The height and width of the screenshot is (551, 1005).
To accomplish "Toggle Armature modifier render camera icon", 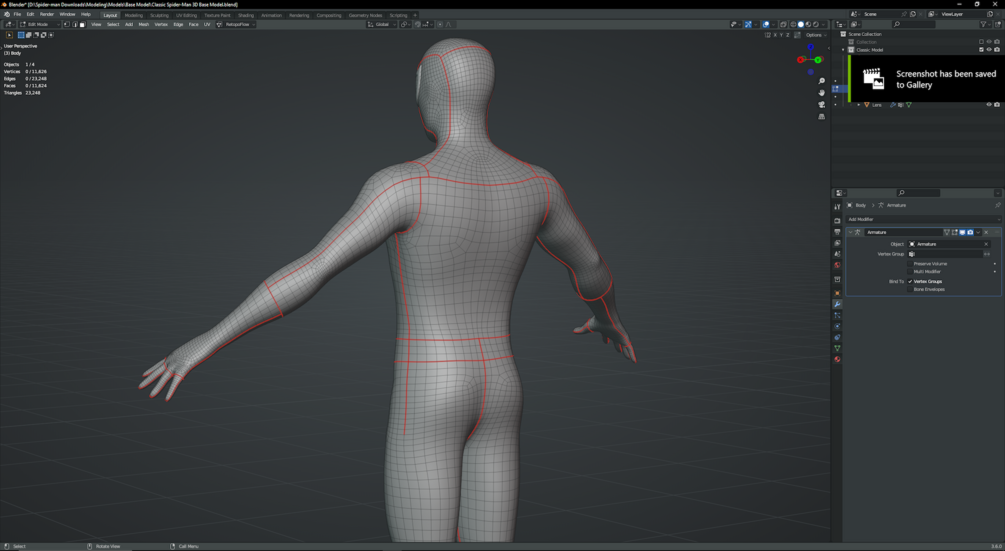I will [970, 233].
